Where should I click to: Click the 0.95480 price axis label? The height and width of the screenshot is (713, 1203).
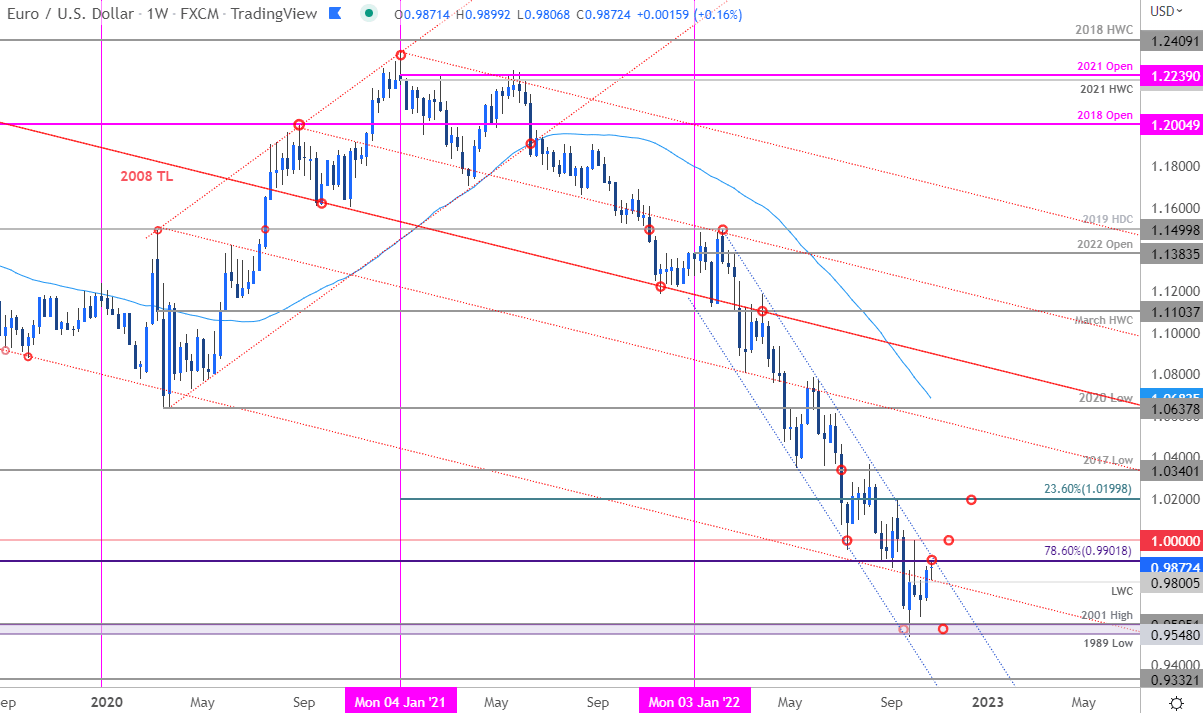coord(1172,634)
